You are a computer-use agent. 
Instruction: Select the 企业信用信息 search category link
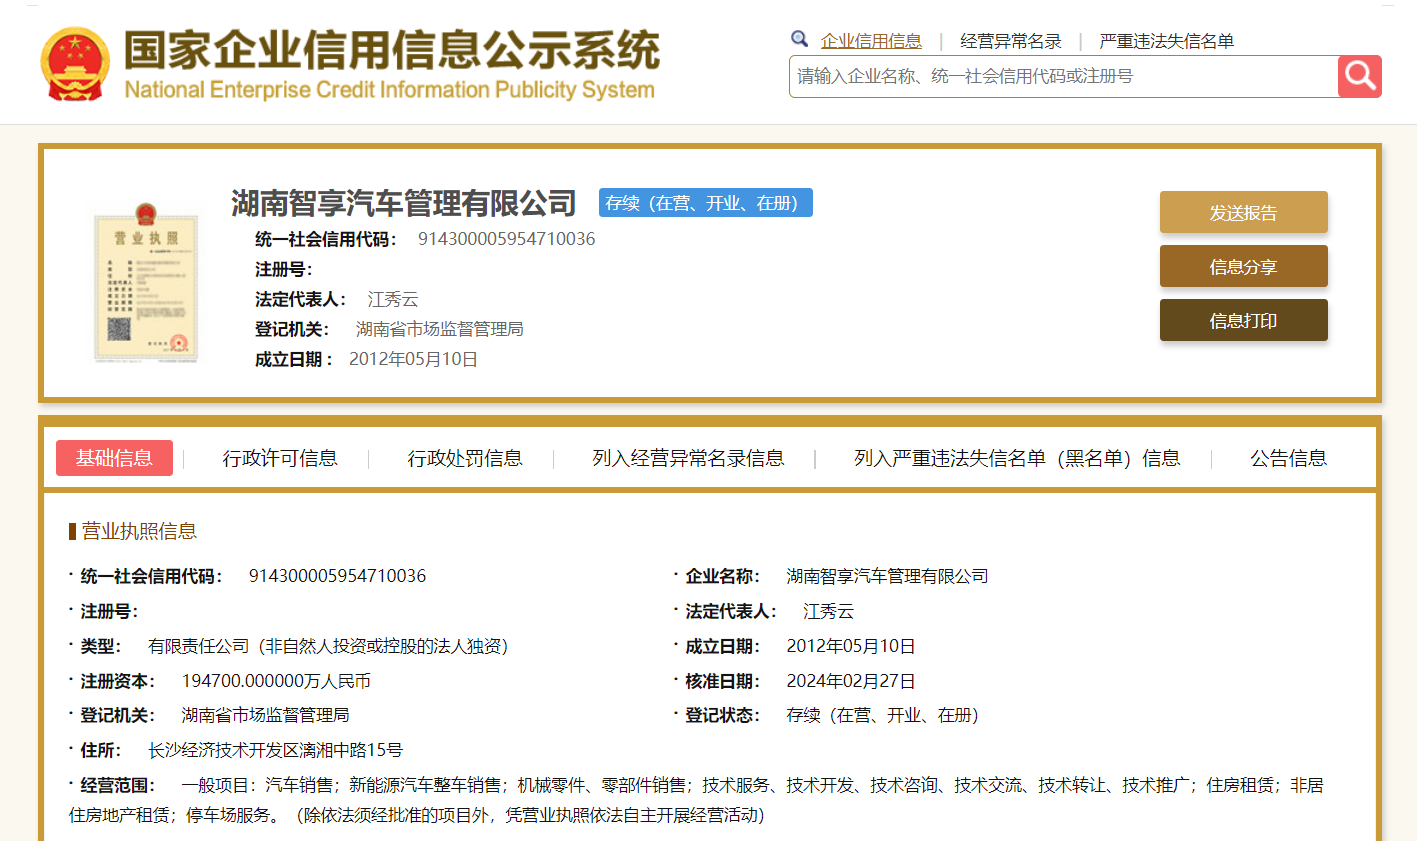[871, 41]
